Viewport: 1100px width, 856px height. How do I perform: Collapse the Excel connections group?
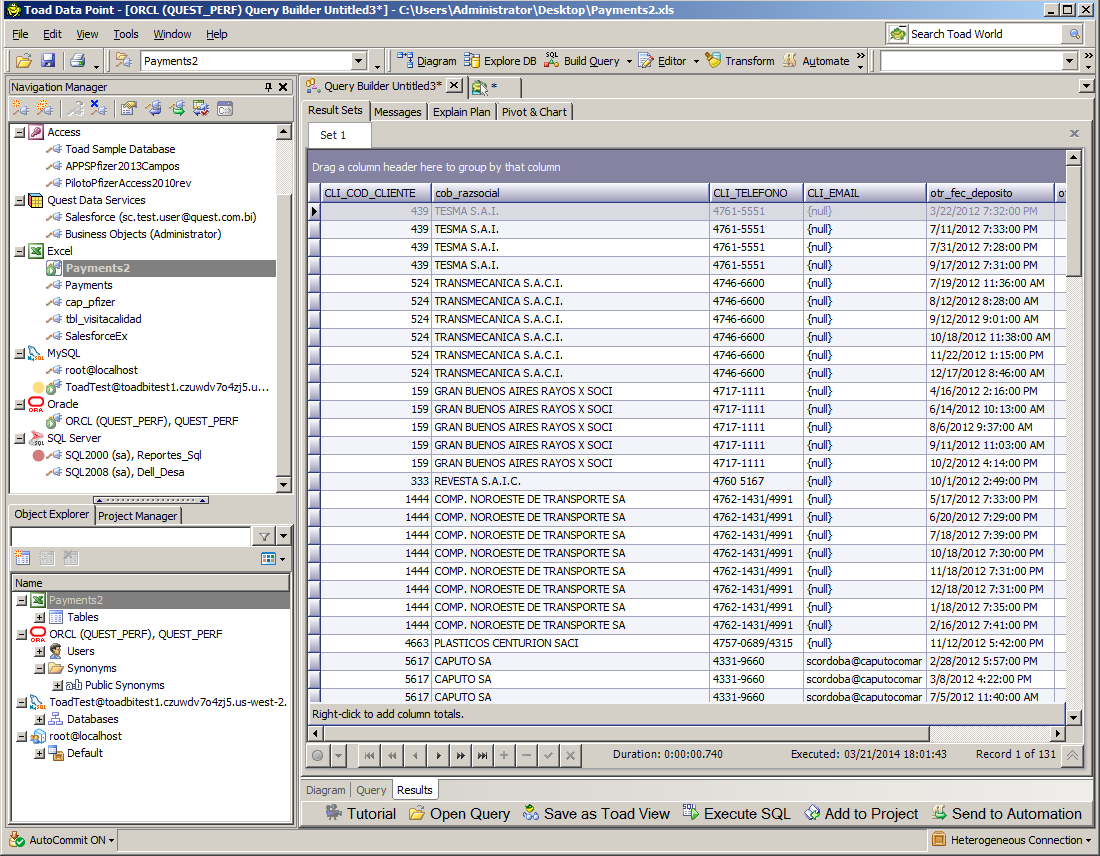click(20, 251)
